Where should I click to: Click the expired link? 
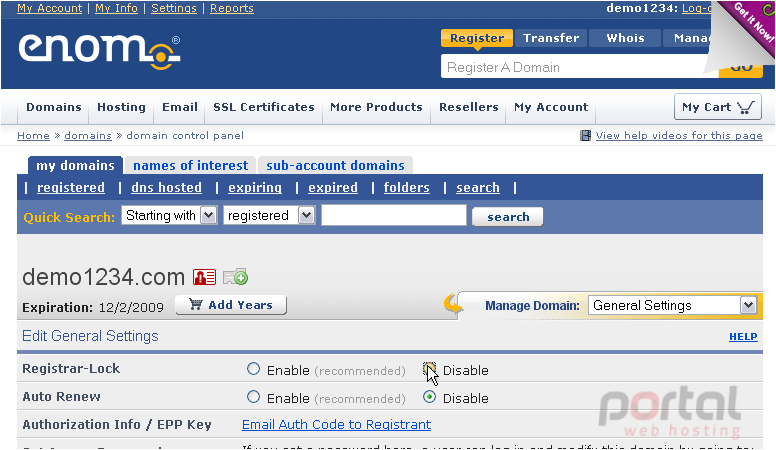tap(333, 188)
